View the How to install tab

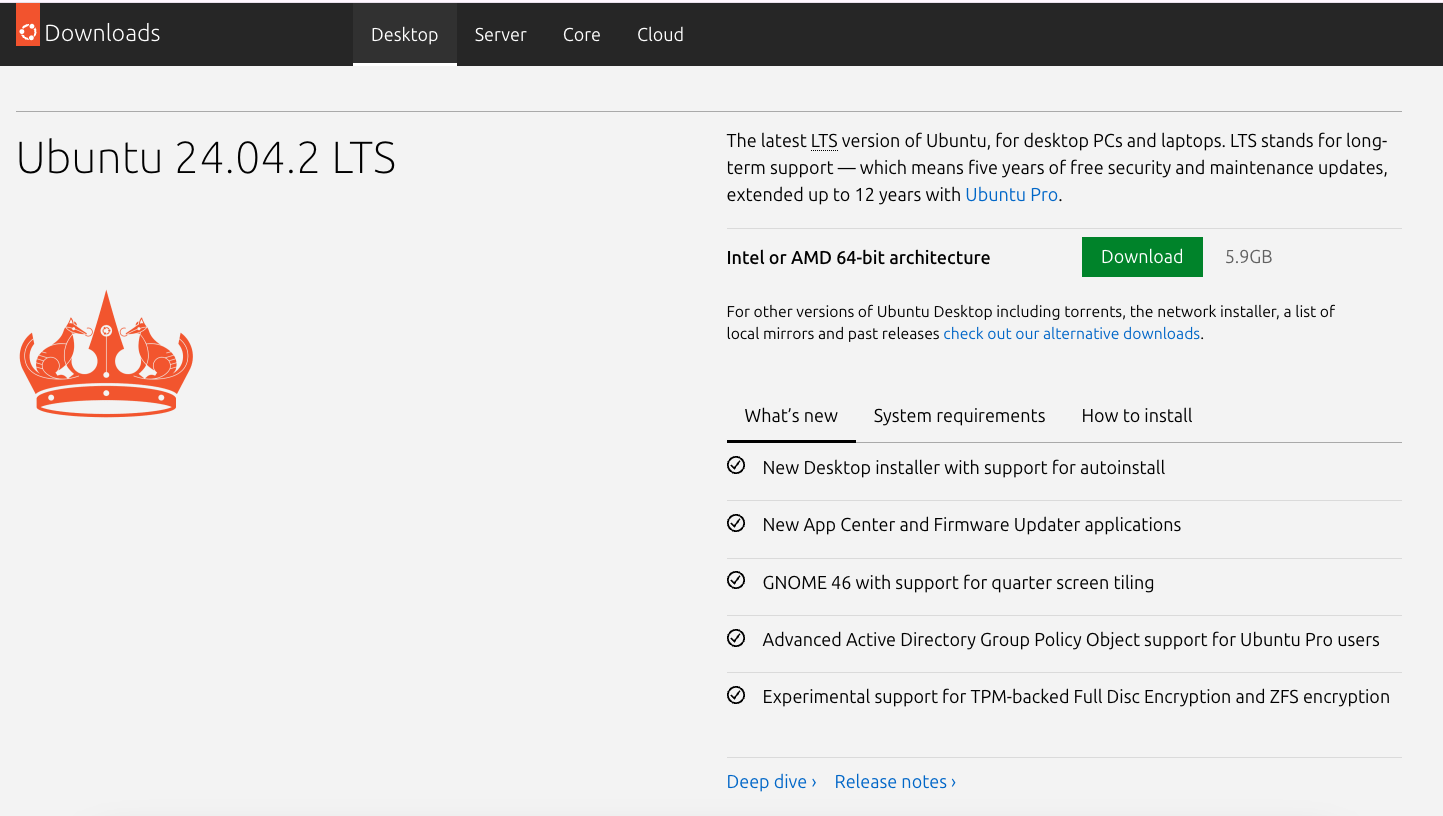pyautogui.click(x=1136, y=416)
